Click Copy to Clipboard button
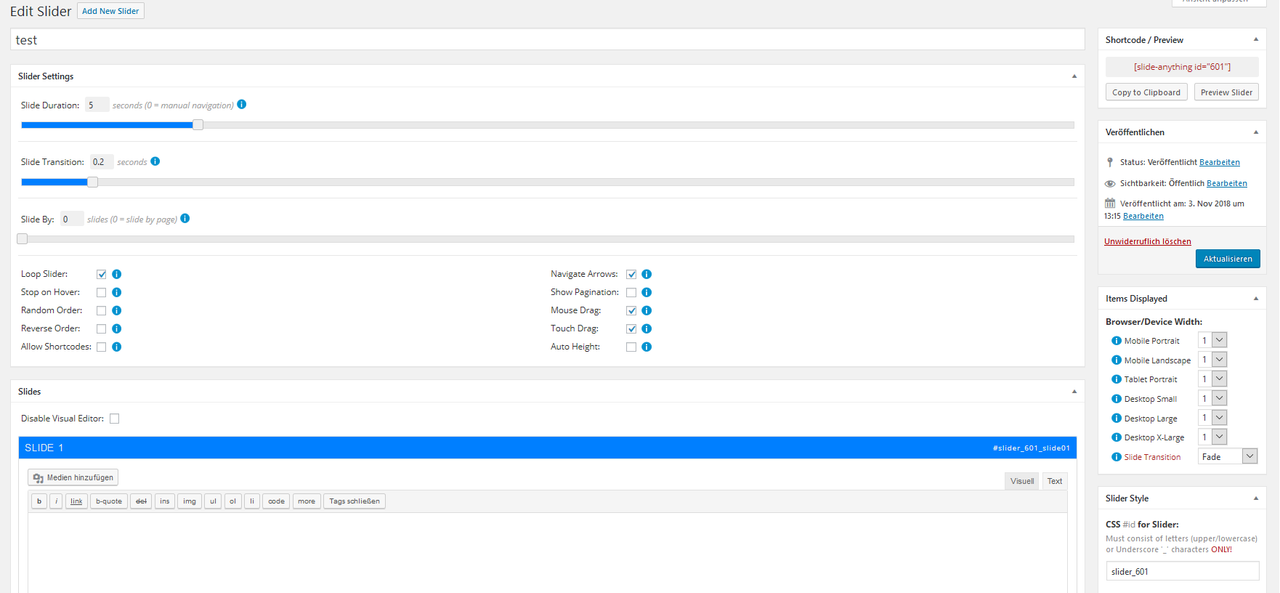The width and height of the screenshot is (1280, 593). (1147, 92)
